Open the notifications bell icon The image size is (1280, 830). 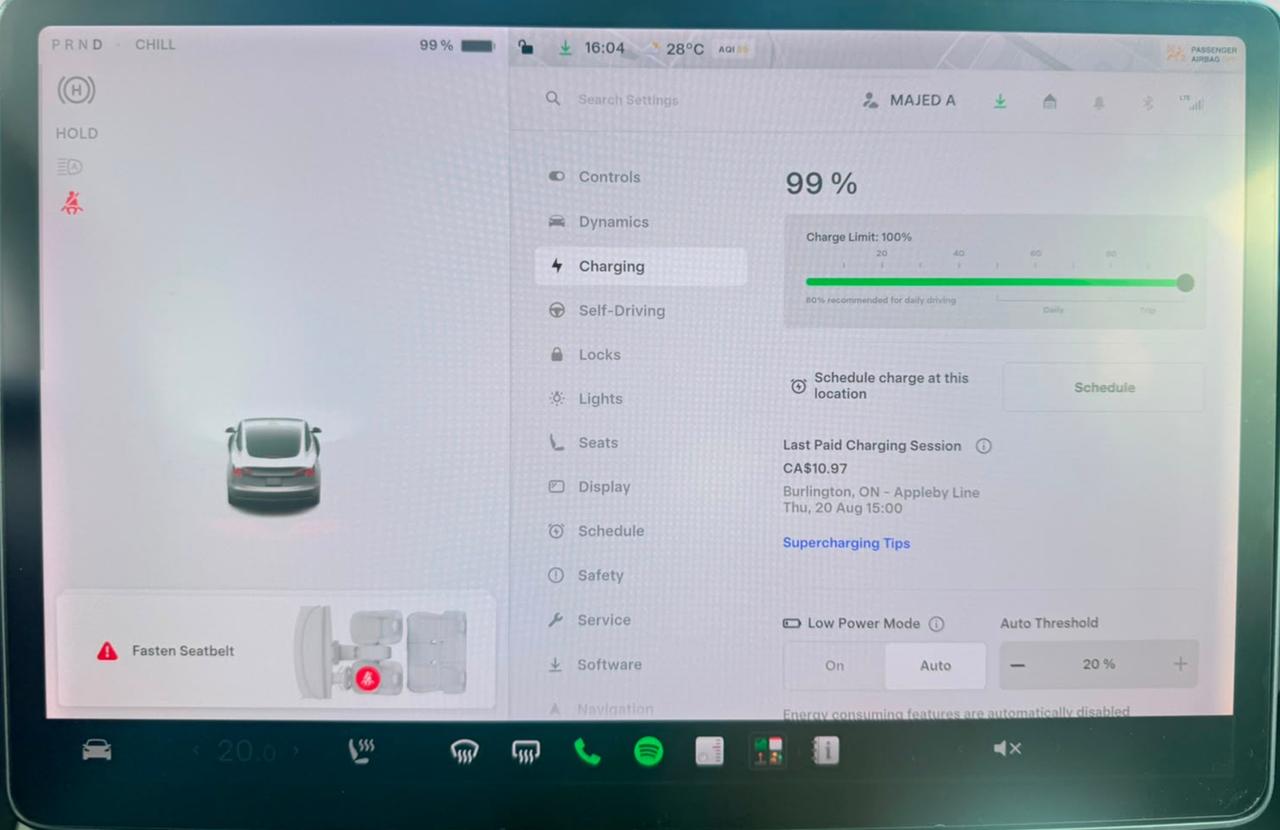[x=1098, y=102]
